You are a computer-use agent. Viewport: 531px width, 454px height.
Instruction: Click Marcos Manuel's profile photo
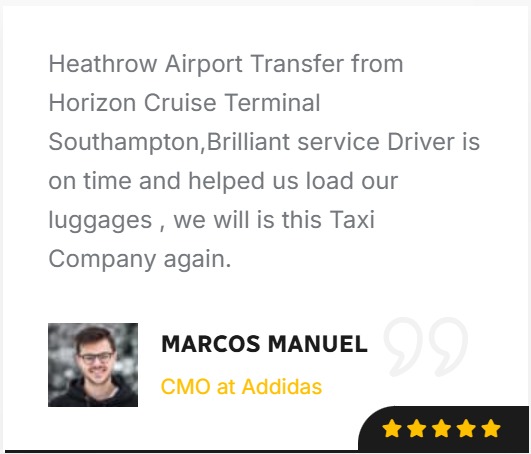point(93,365)
